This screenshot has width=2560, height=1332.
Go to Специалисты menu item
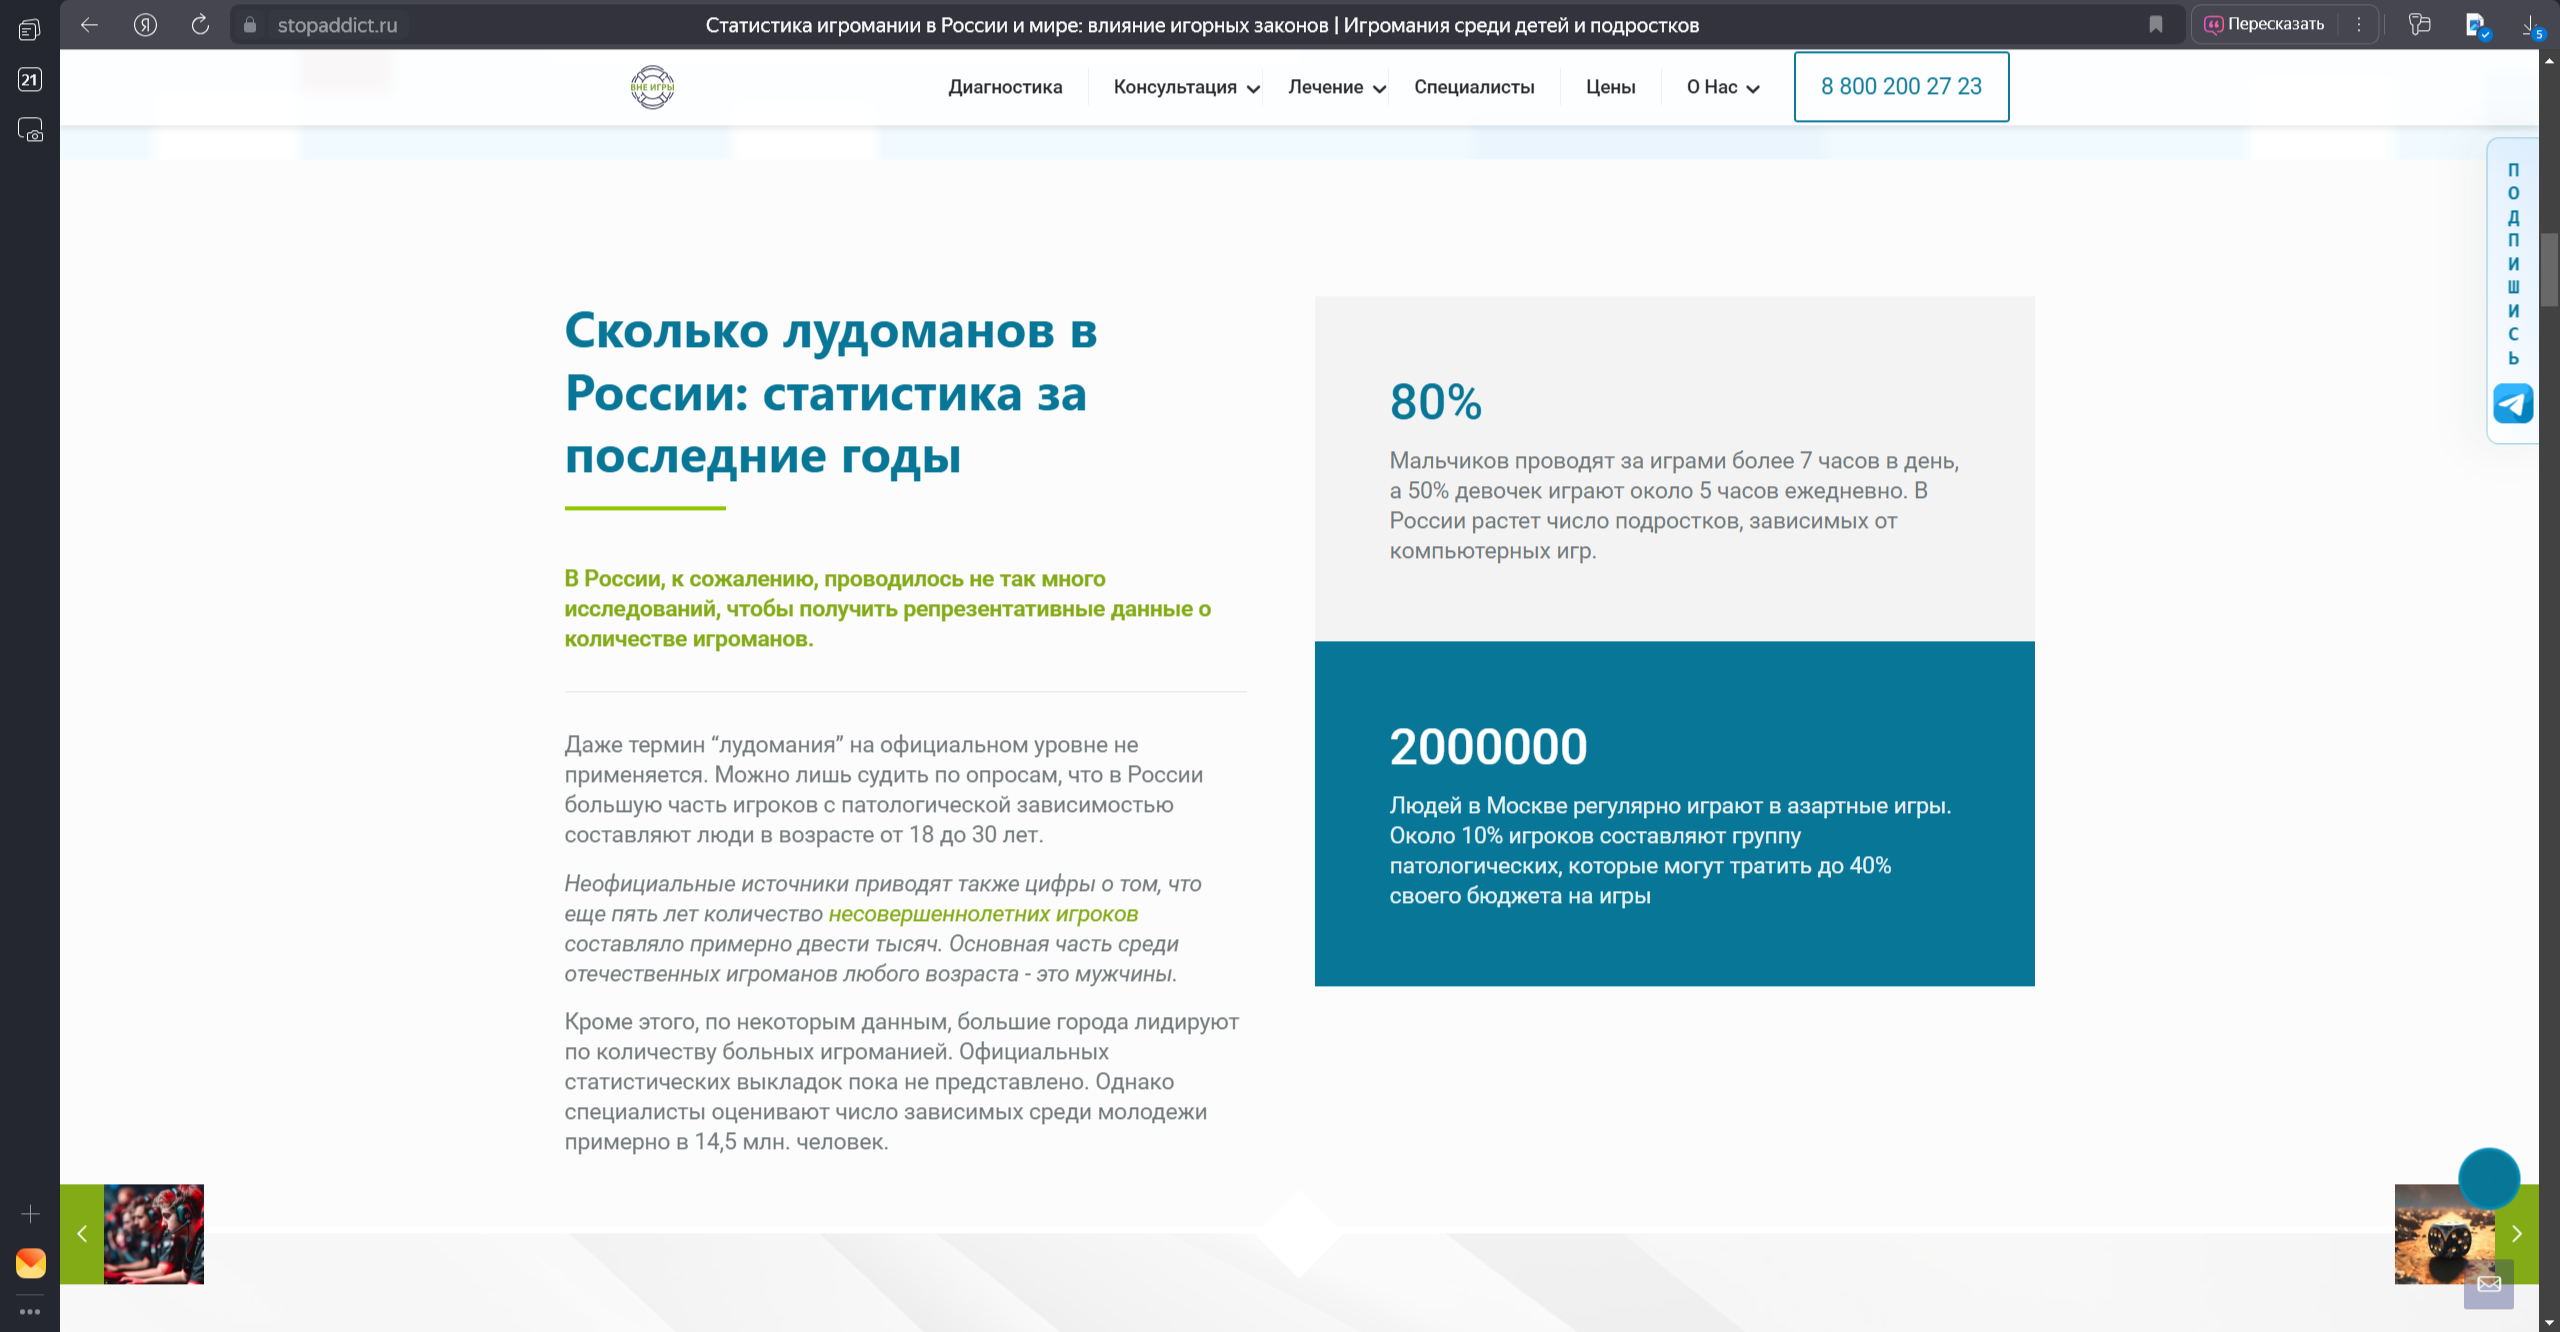1474,87
